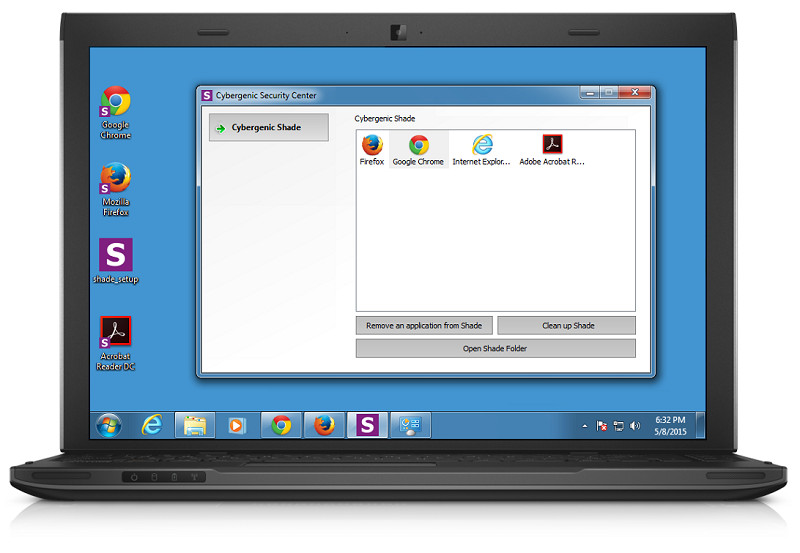Open the Mozilla Firefox desktop shortcut
Screen dimensions: 800x553
point(116,189)
